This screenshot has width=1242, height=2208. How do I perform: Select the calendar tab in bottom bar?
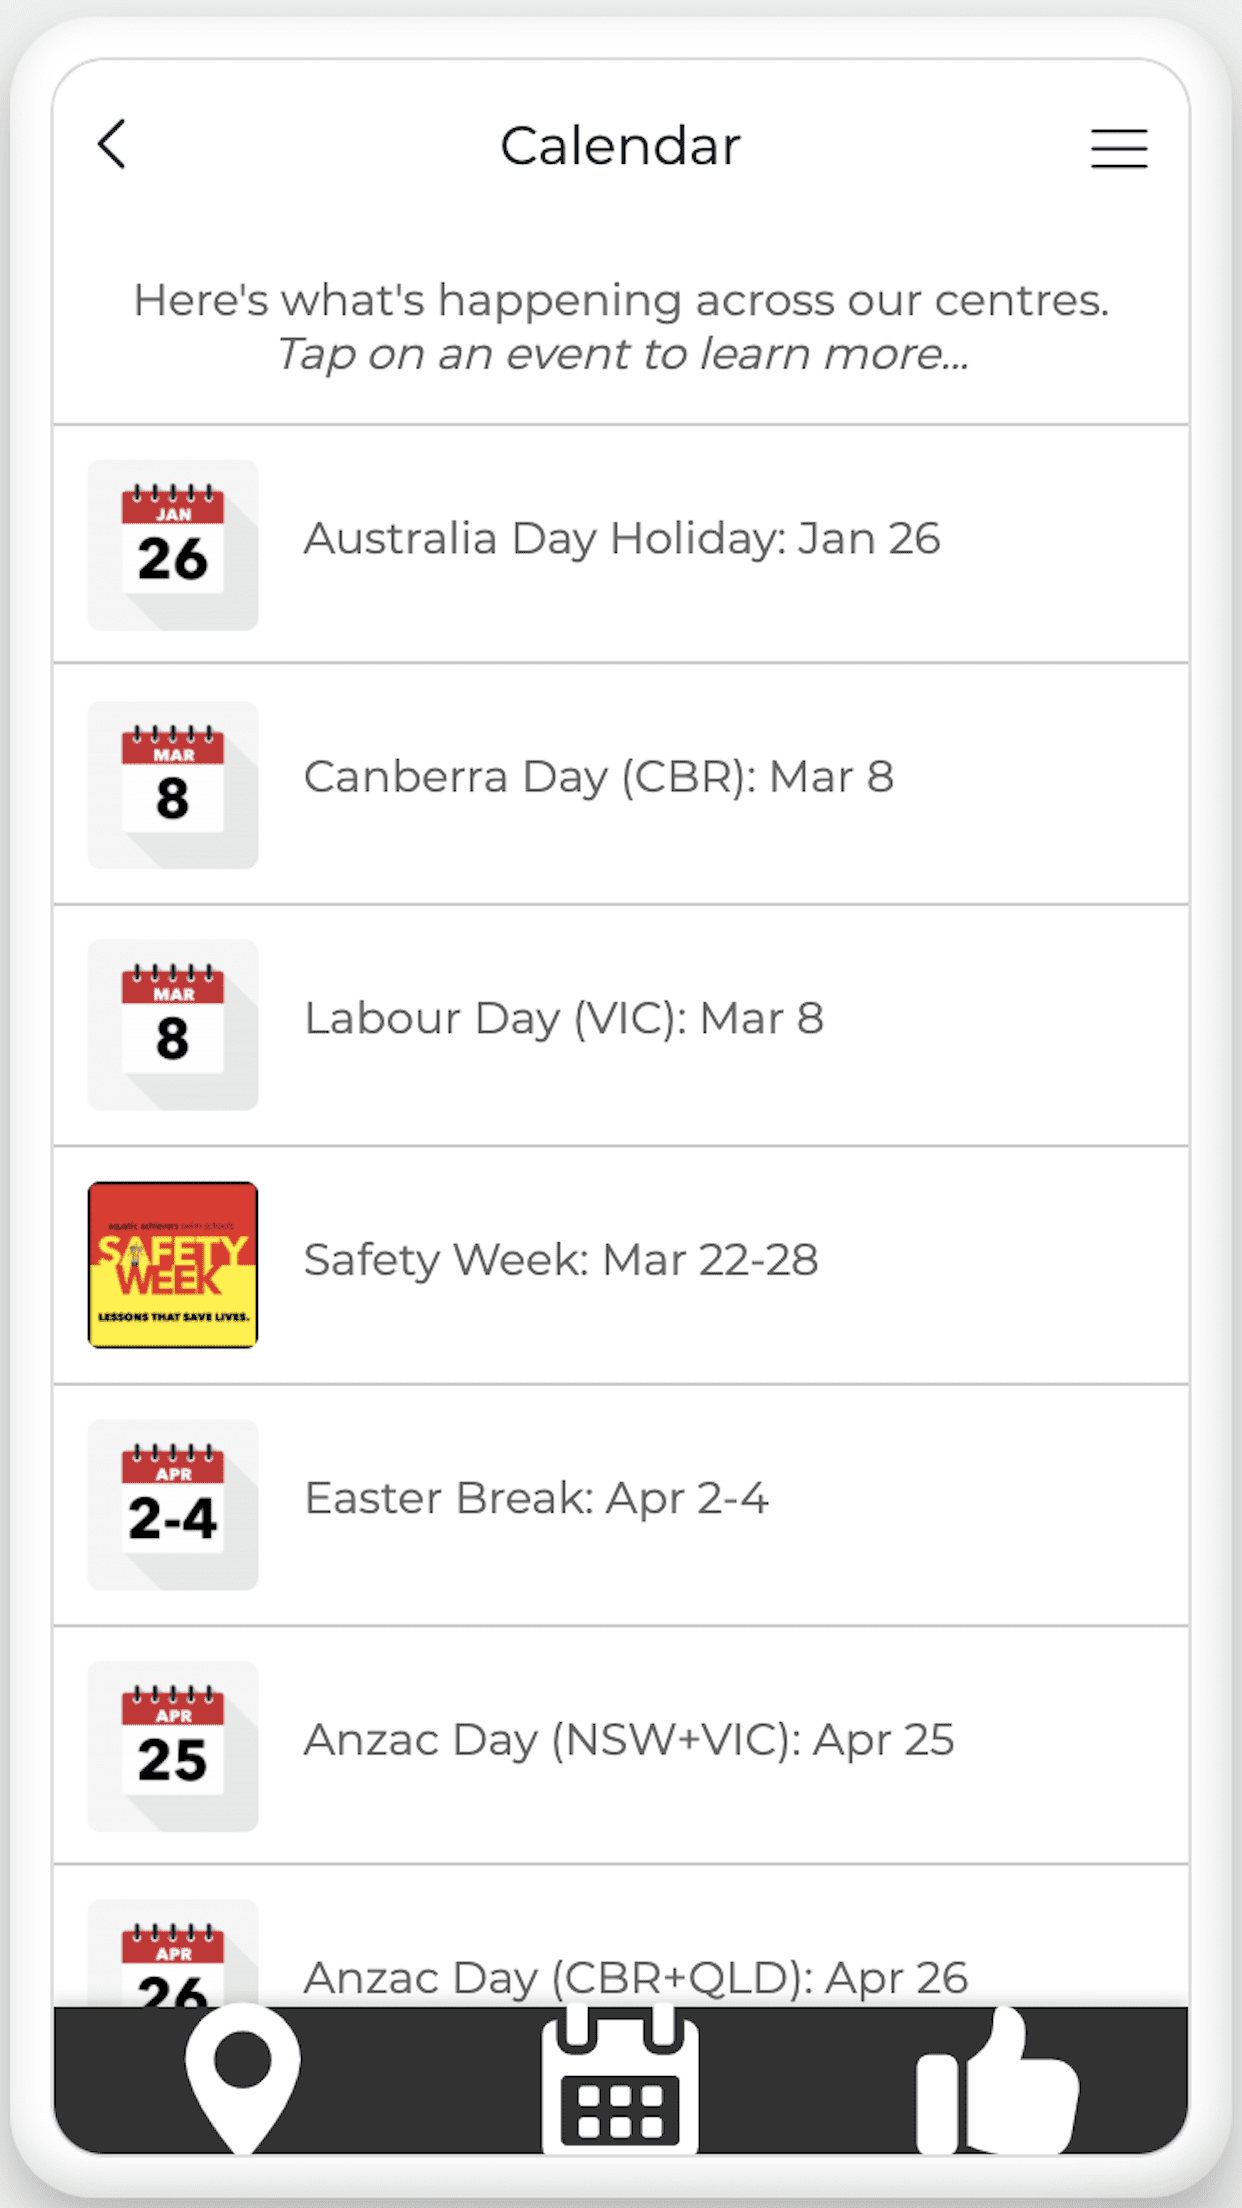[620, 2082]
